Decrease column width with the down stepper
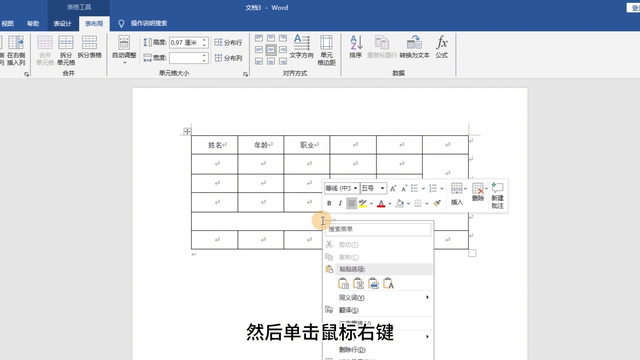 point(204,61)
